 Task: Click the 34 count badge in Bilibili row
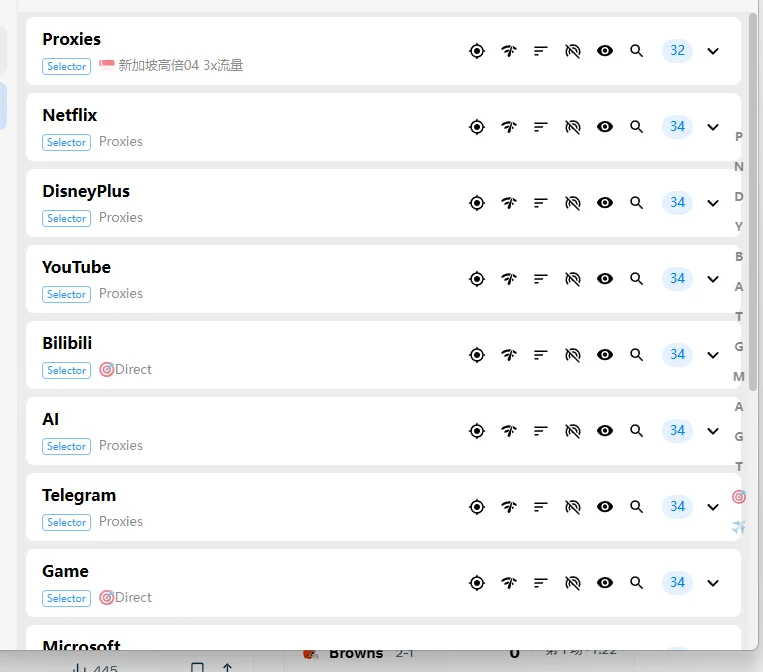[677, 355]
